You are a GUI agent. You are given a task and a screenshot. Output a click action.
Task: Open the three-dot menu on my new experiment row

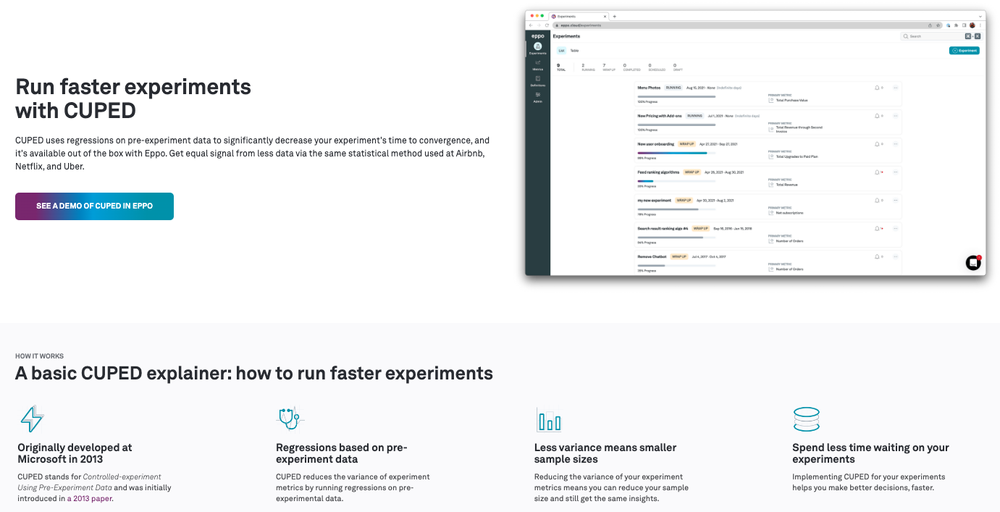pyautogui.click(x=895, y=200)
